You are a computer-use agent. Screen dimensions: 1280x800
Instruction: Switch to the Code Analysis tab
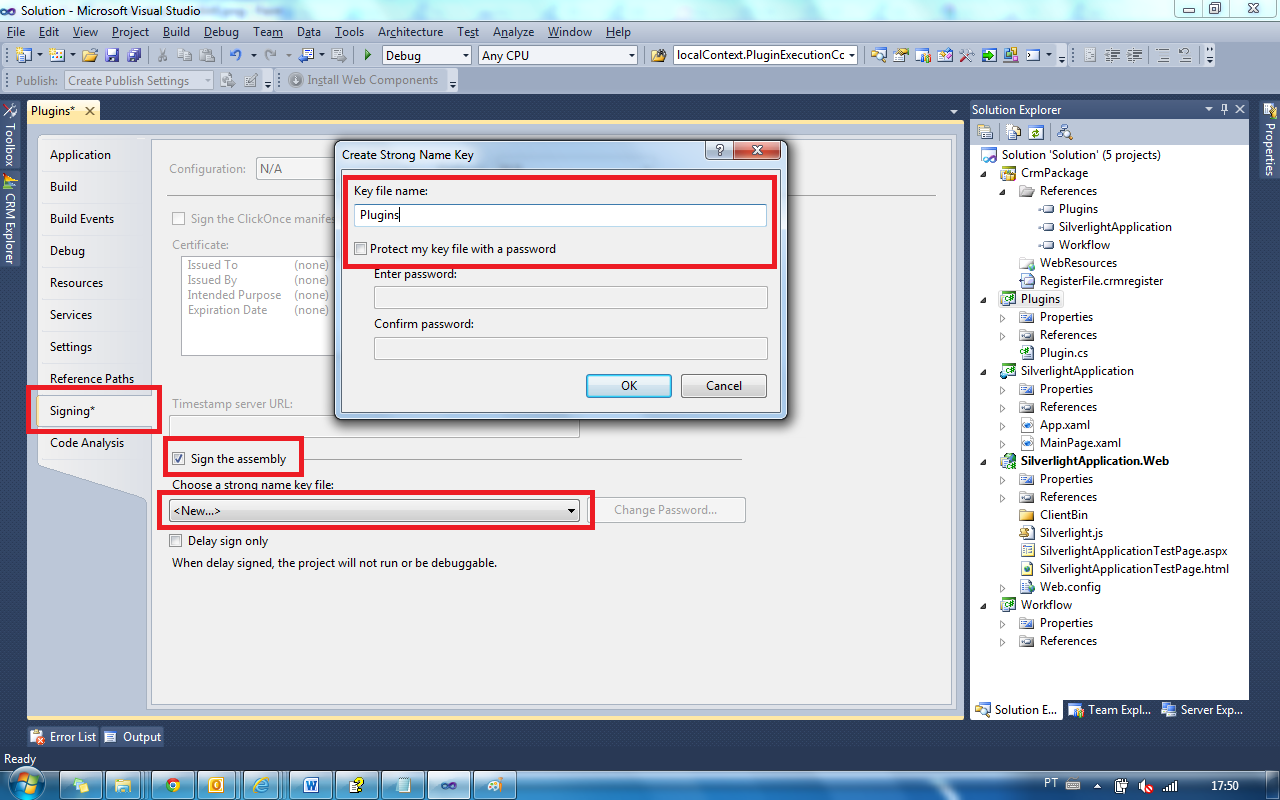pyautogui.click(x=87, y=443)
